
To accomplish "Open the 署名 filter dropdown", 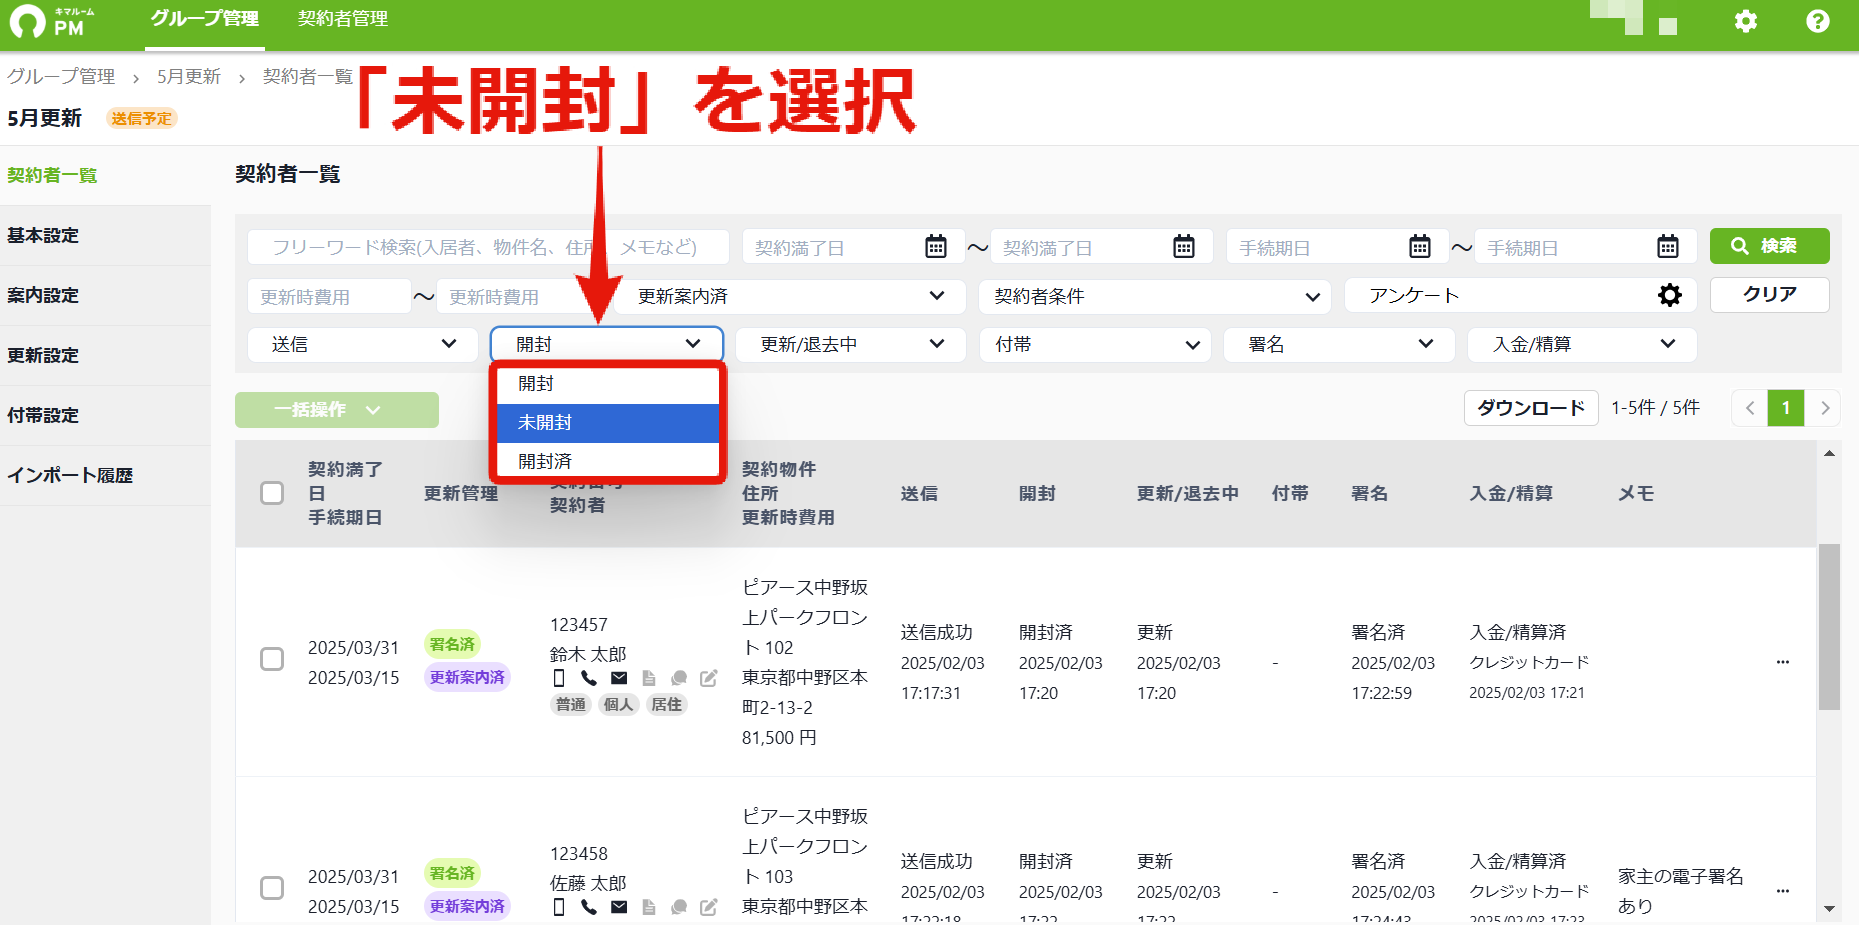I will click(1339, 344).
